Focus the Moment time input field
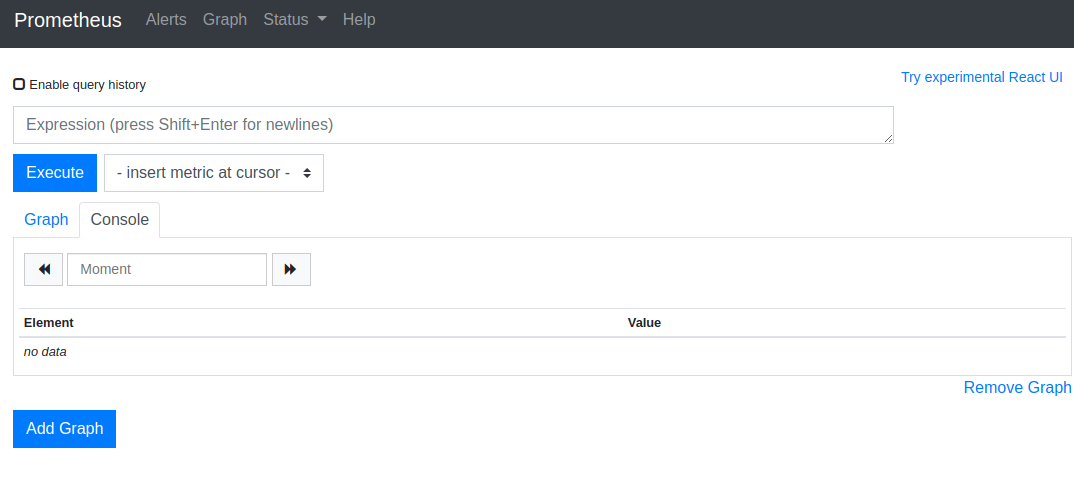1074x482 pixels. [167, 269]
